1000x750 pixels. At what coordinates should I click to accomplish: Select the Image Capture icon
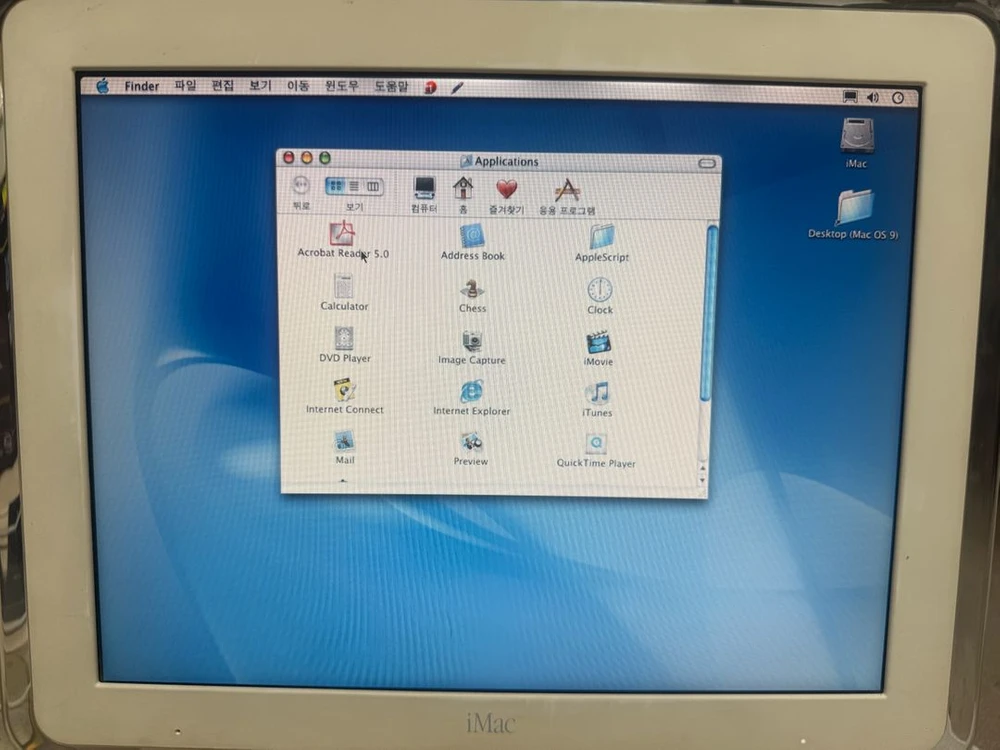472,341
